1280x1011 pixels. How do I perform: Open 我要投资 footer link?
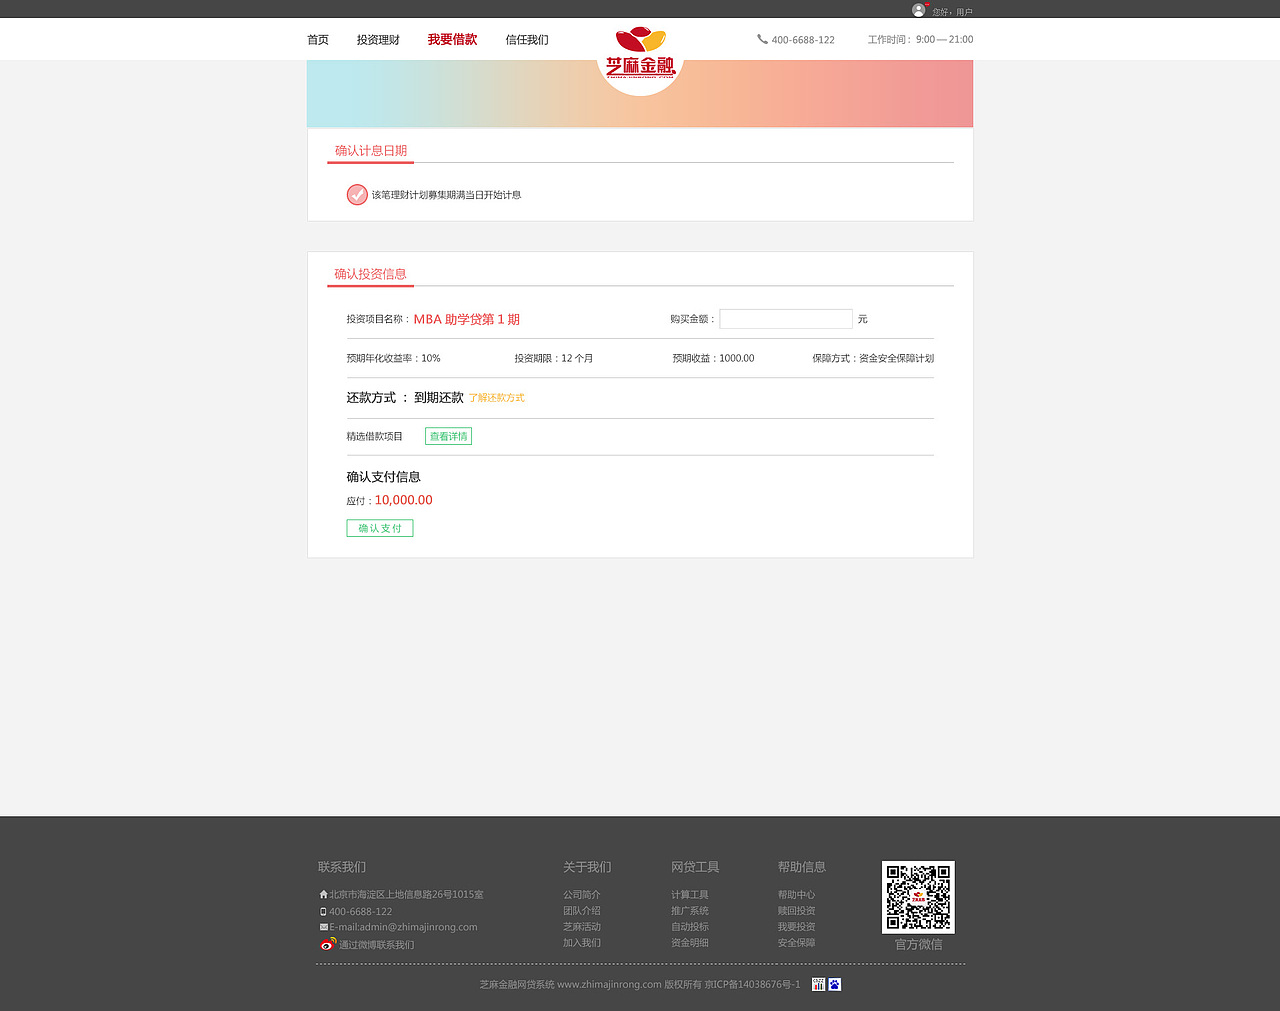coord(797,927)
